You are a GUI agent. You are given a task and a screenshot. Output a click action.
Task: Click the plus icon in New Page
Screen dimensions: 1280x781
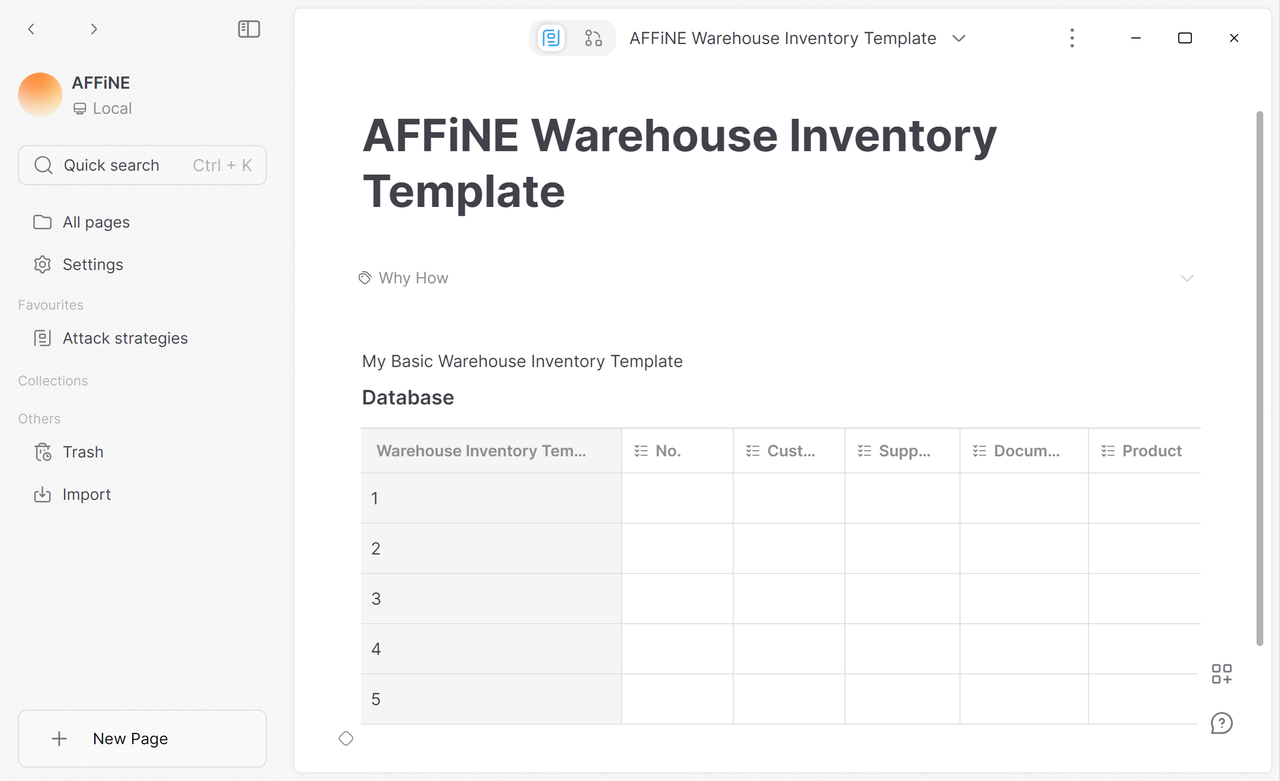pos(59,739)
